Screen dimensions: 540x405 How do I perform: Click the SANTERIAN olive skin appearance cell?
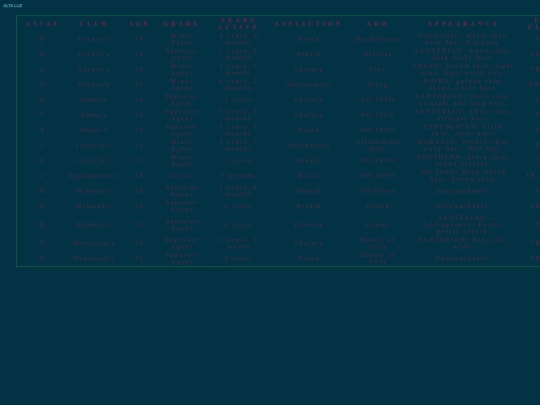463,100
